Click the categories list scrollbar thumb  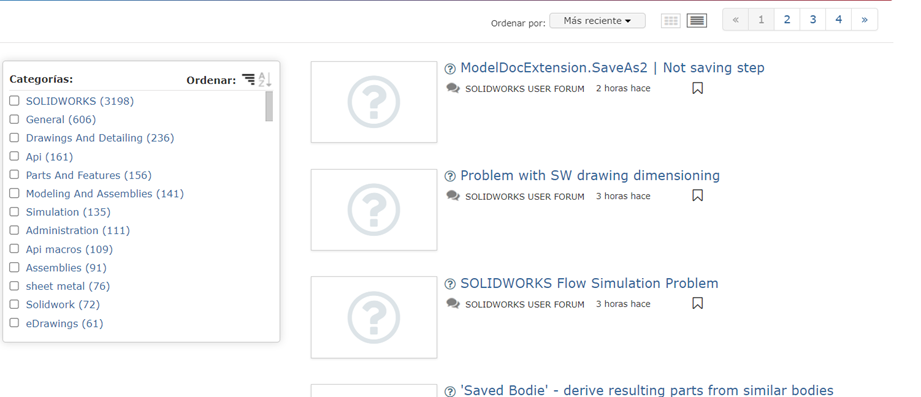pyautogui.click(x=269, y=106)
